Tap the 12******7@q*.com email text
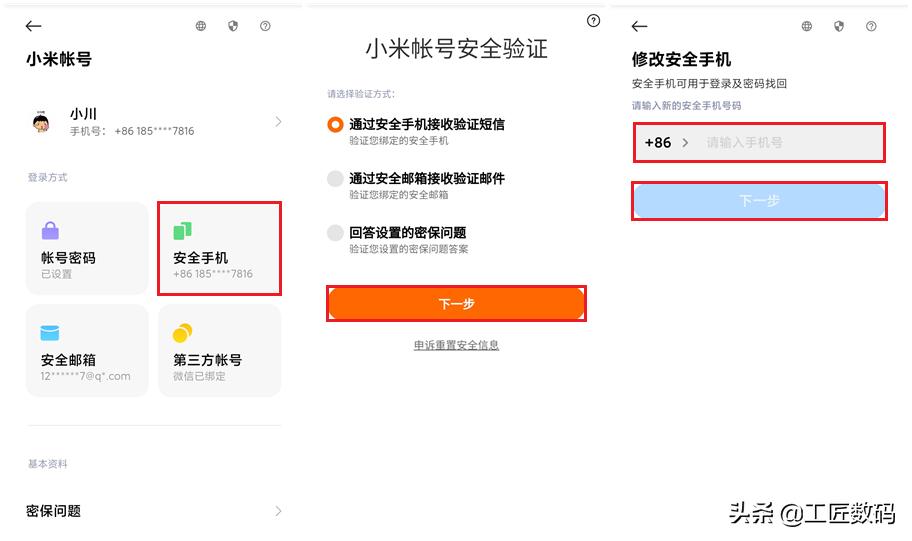 (x=86, y=376)
